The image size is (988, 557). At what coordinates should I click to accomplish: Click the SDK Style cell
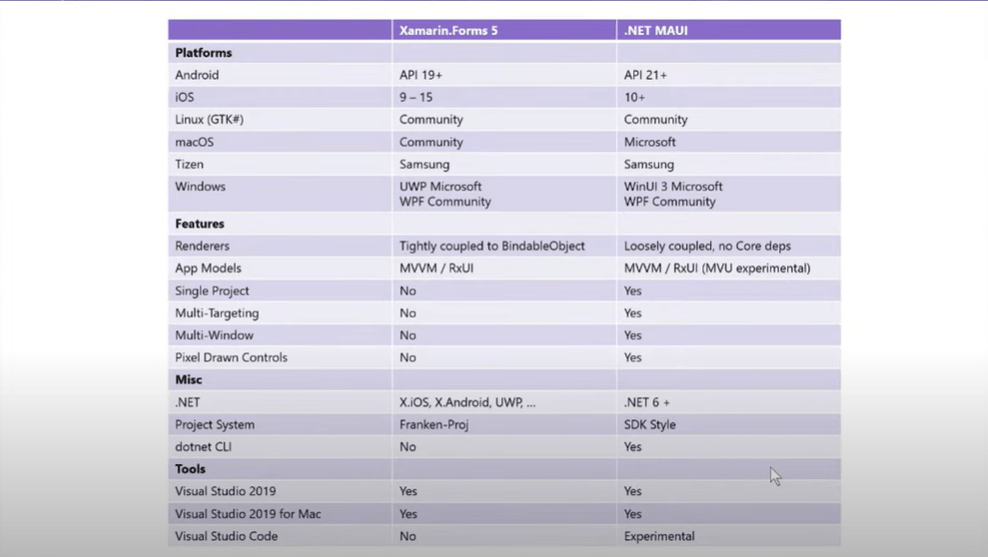point(650,424)
